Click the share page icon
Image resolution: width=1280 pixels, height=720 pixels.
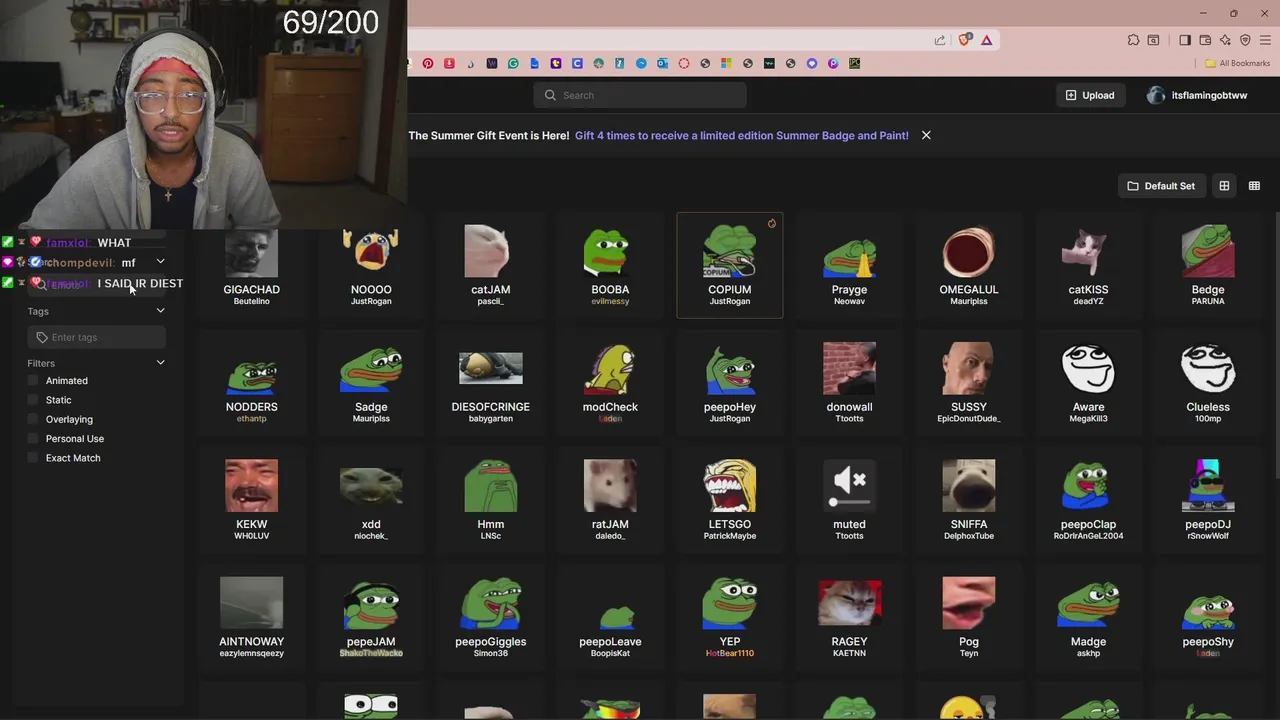pyautogui.click(x=940, y=40)
